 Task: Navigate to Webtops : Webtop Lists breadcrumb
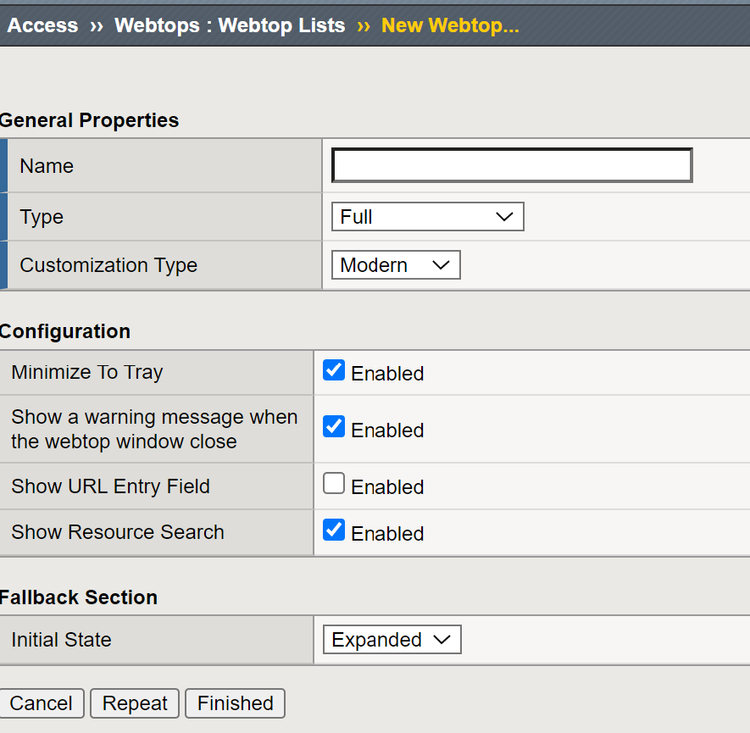pos(230,25)
